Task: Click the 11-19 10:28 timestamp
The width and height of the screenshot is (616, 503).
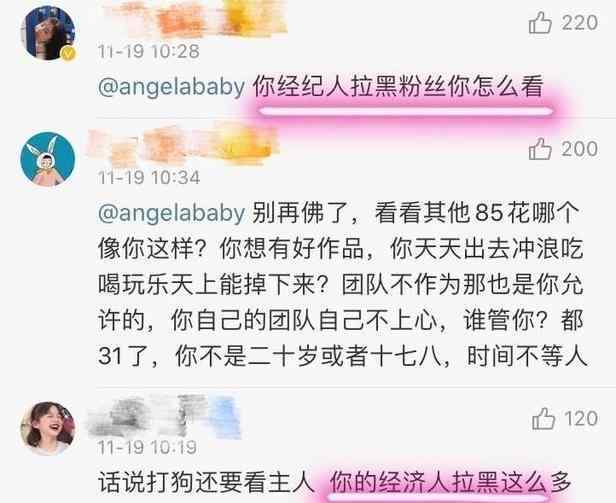Action: coord(148,51)
